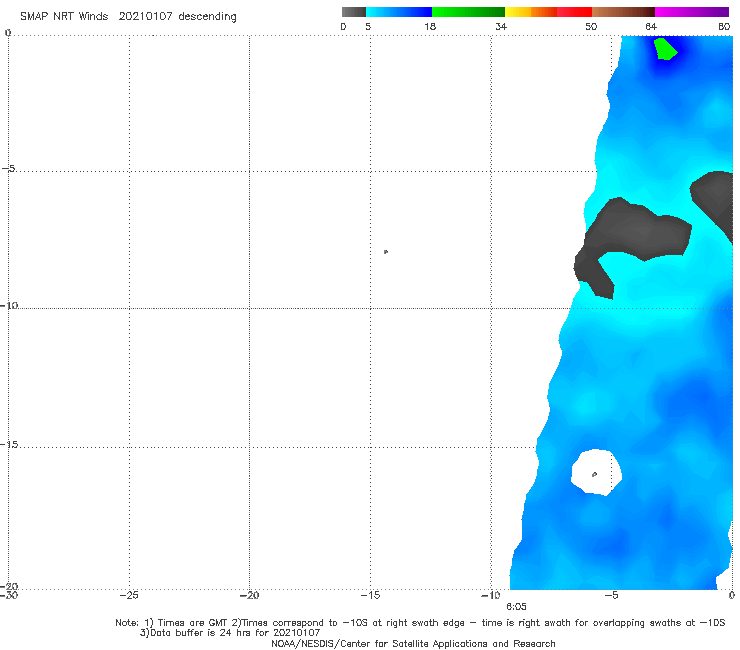The height and width of the screenshot is (650, 740).
Task: Click the small island marker inside the white data gap
Action: click(594, 474)
